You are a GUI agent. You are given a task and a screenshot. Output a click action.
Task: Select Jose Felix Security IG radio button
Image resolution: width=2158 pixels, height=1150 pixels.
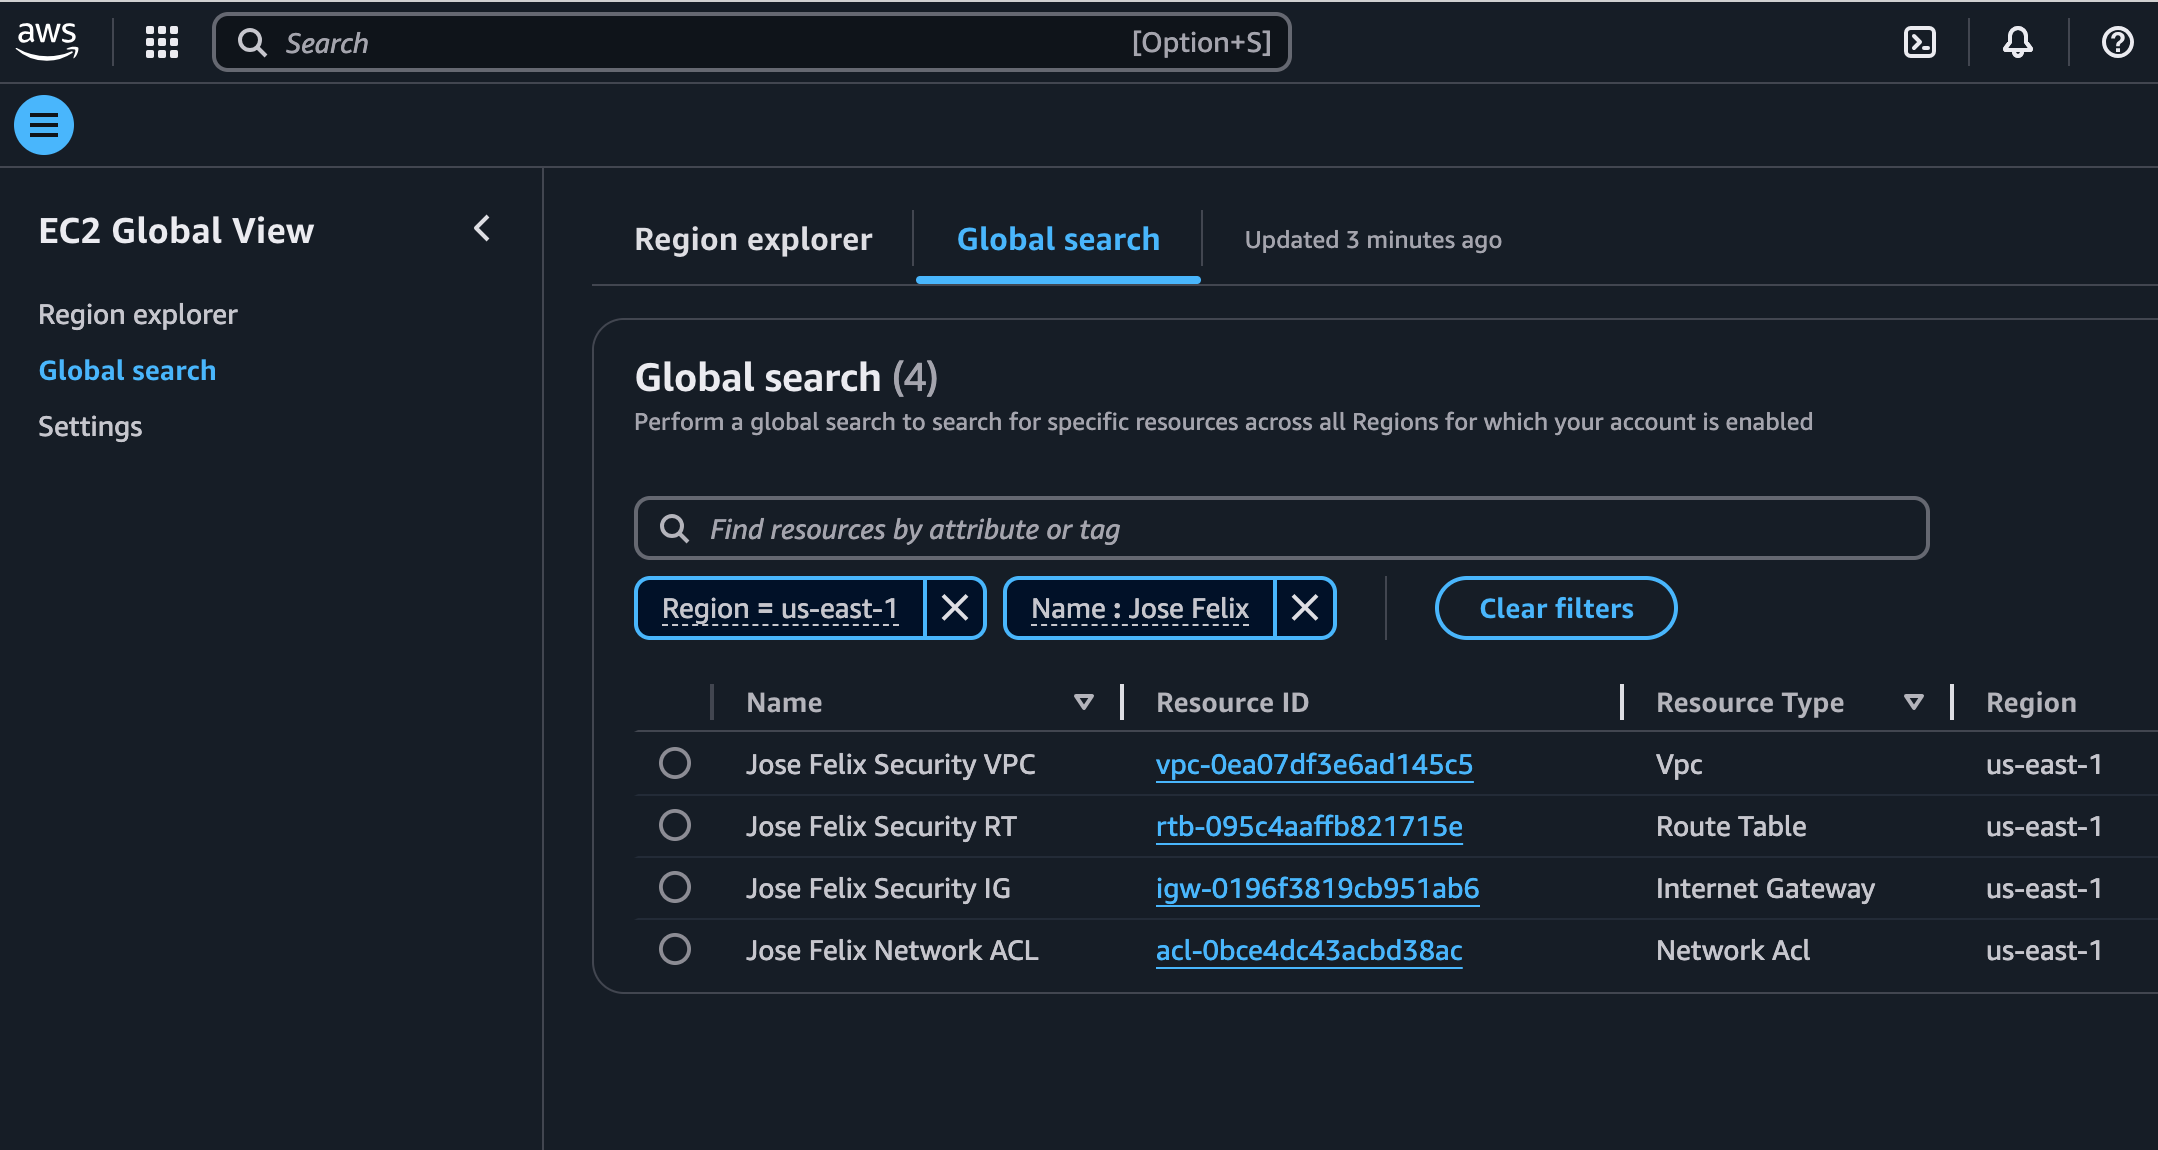(675, 887)
